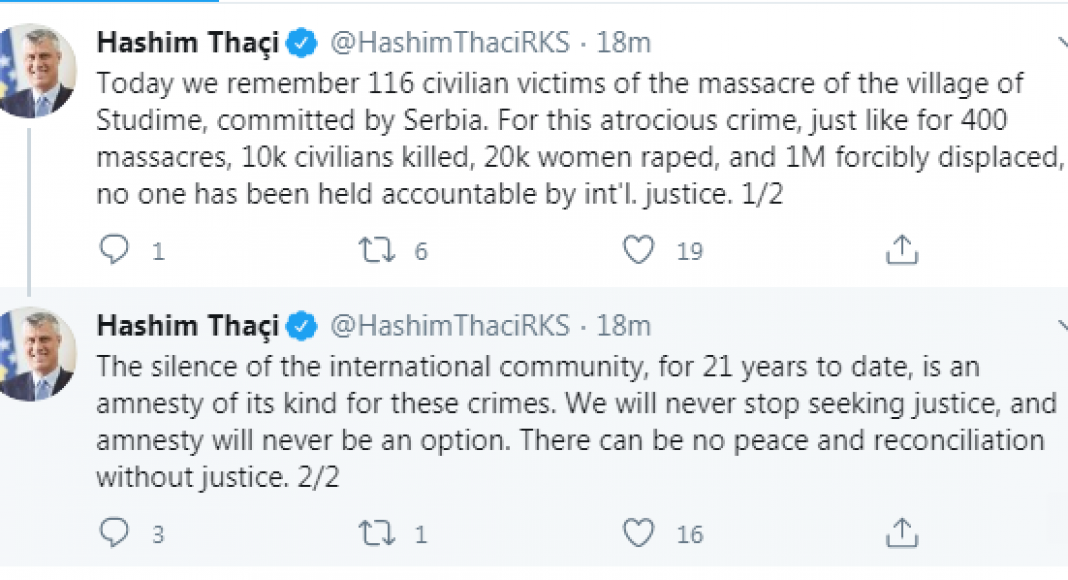
Task: Open Hashim Thaçi's profile from first tweet name
Action: (x=188, y=43)
